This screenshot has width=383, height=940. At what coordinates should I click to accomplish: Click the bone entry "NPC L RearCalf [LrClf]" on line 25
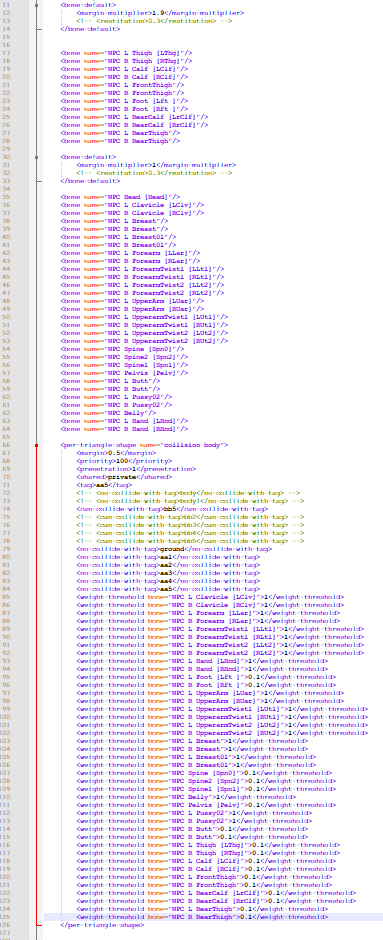(134, 117)
